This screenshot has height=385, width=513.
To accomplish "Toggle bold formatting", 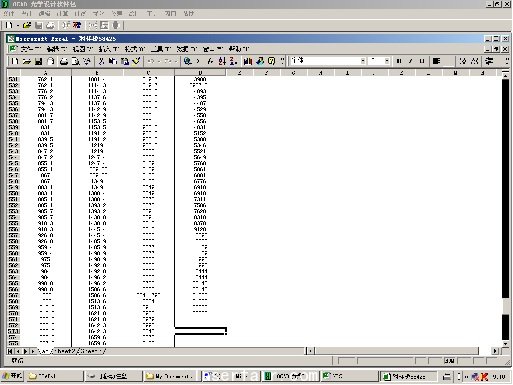I will [x=399, y=61].
